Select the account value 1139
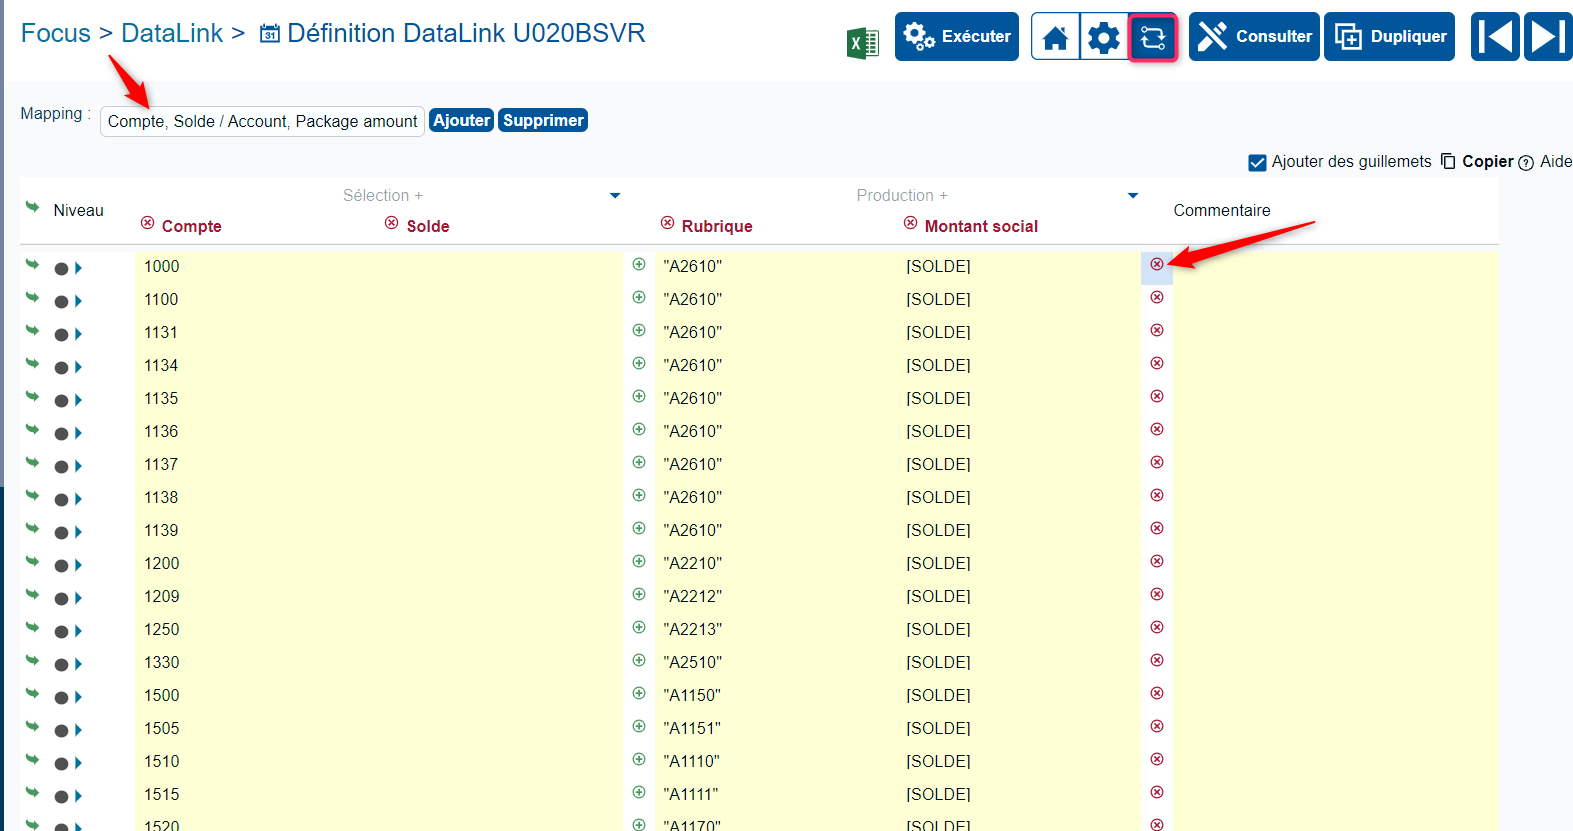This screenshot has width=1573, height=831. 161,530
